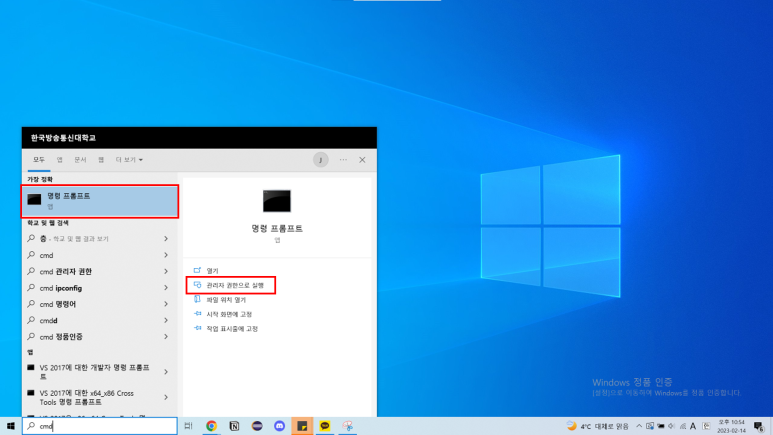Click the Meet Now tray icon
The image size is (773, 435).
coord(650,426)
